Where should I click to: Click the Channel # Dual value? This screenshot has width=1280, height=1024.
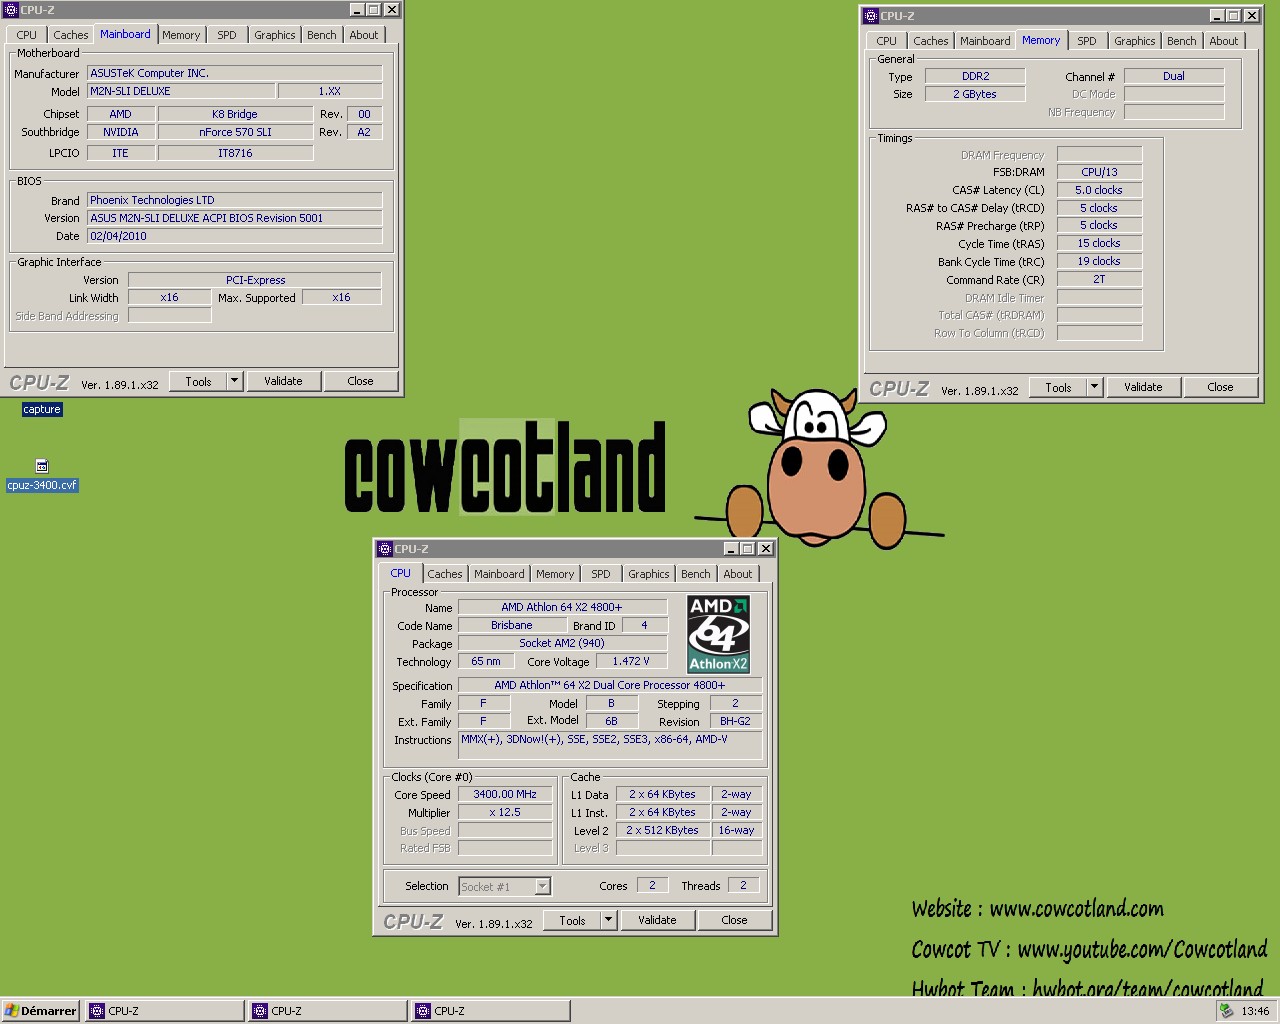pyautogui.click(x=1174, y=76)
